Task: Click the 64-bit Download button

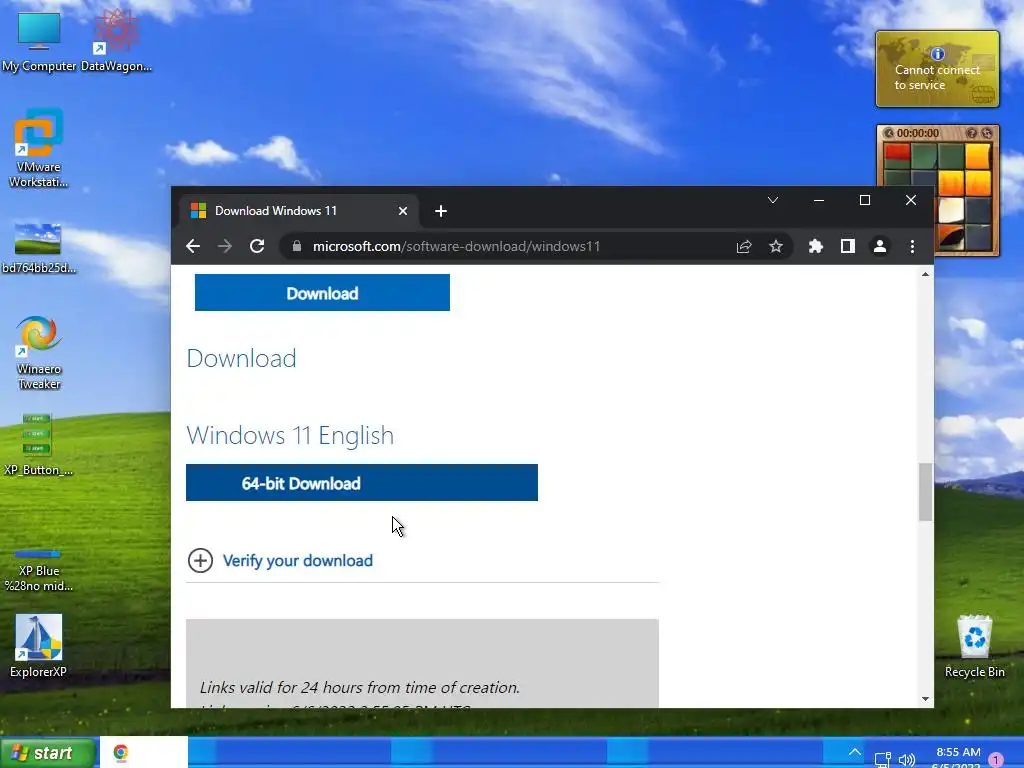Action: (x=362, y=483)
